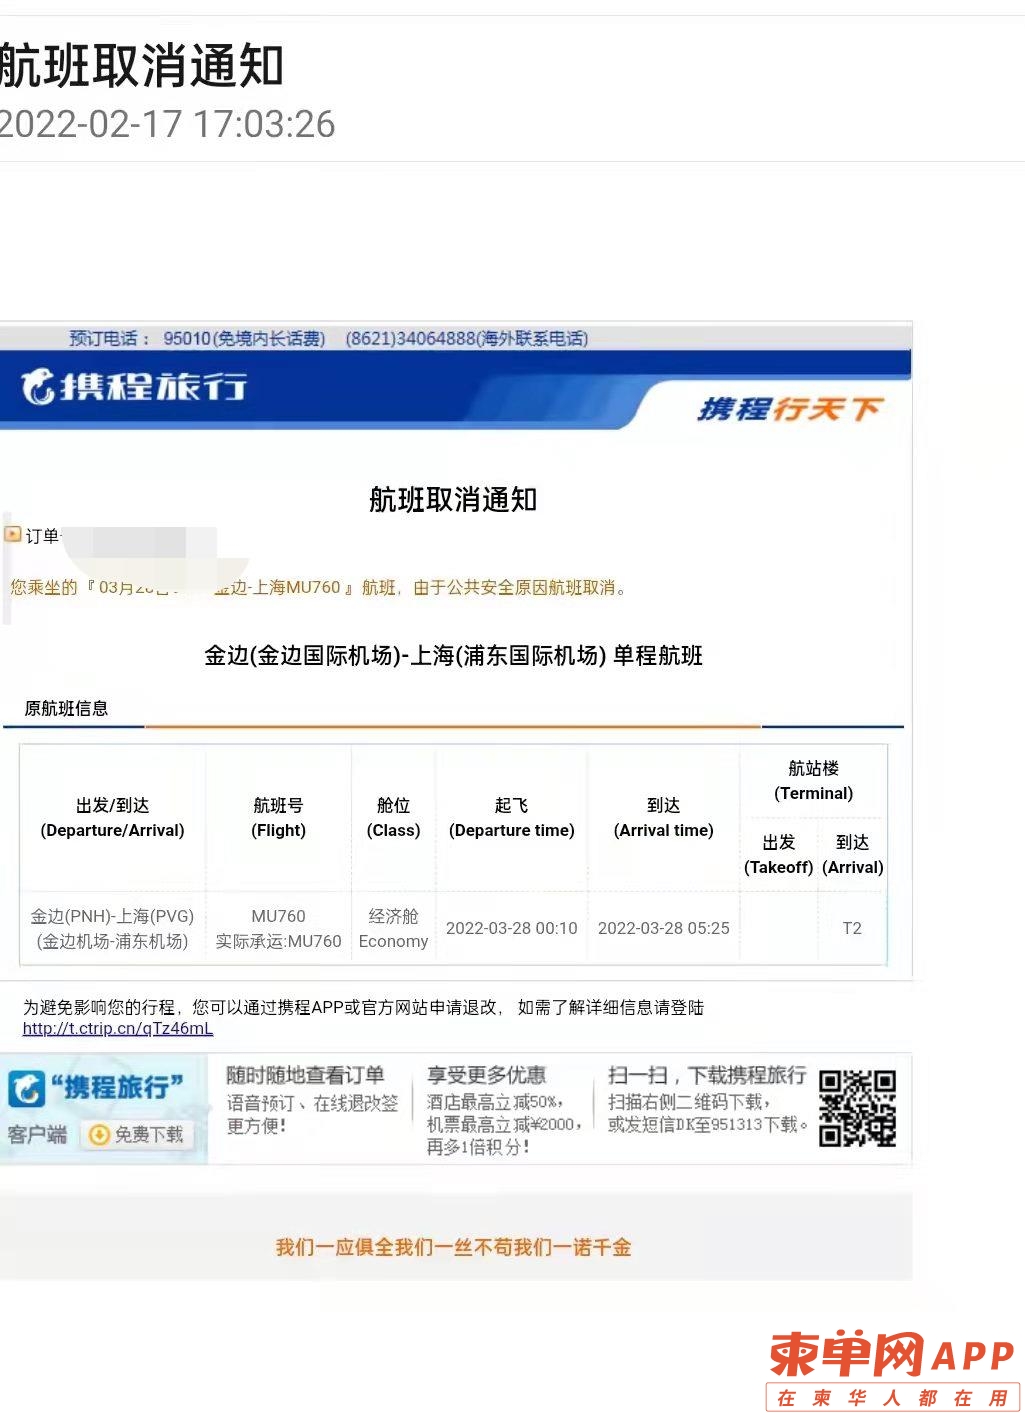Click the 扫一扫，下载携程旅行 text
This screenshot has height=1415, width=1025.
707,1076
